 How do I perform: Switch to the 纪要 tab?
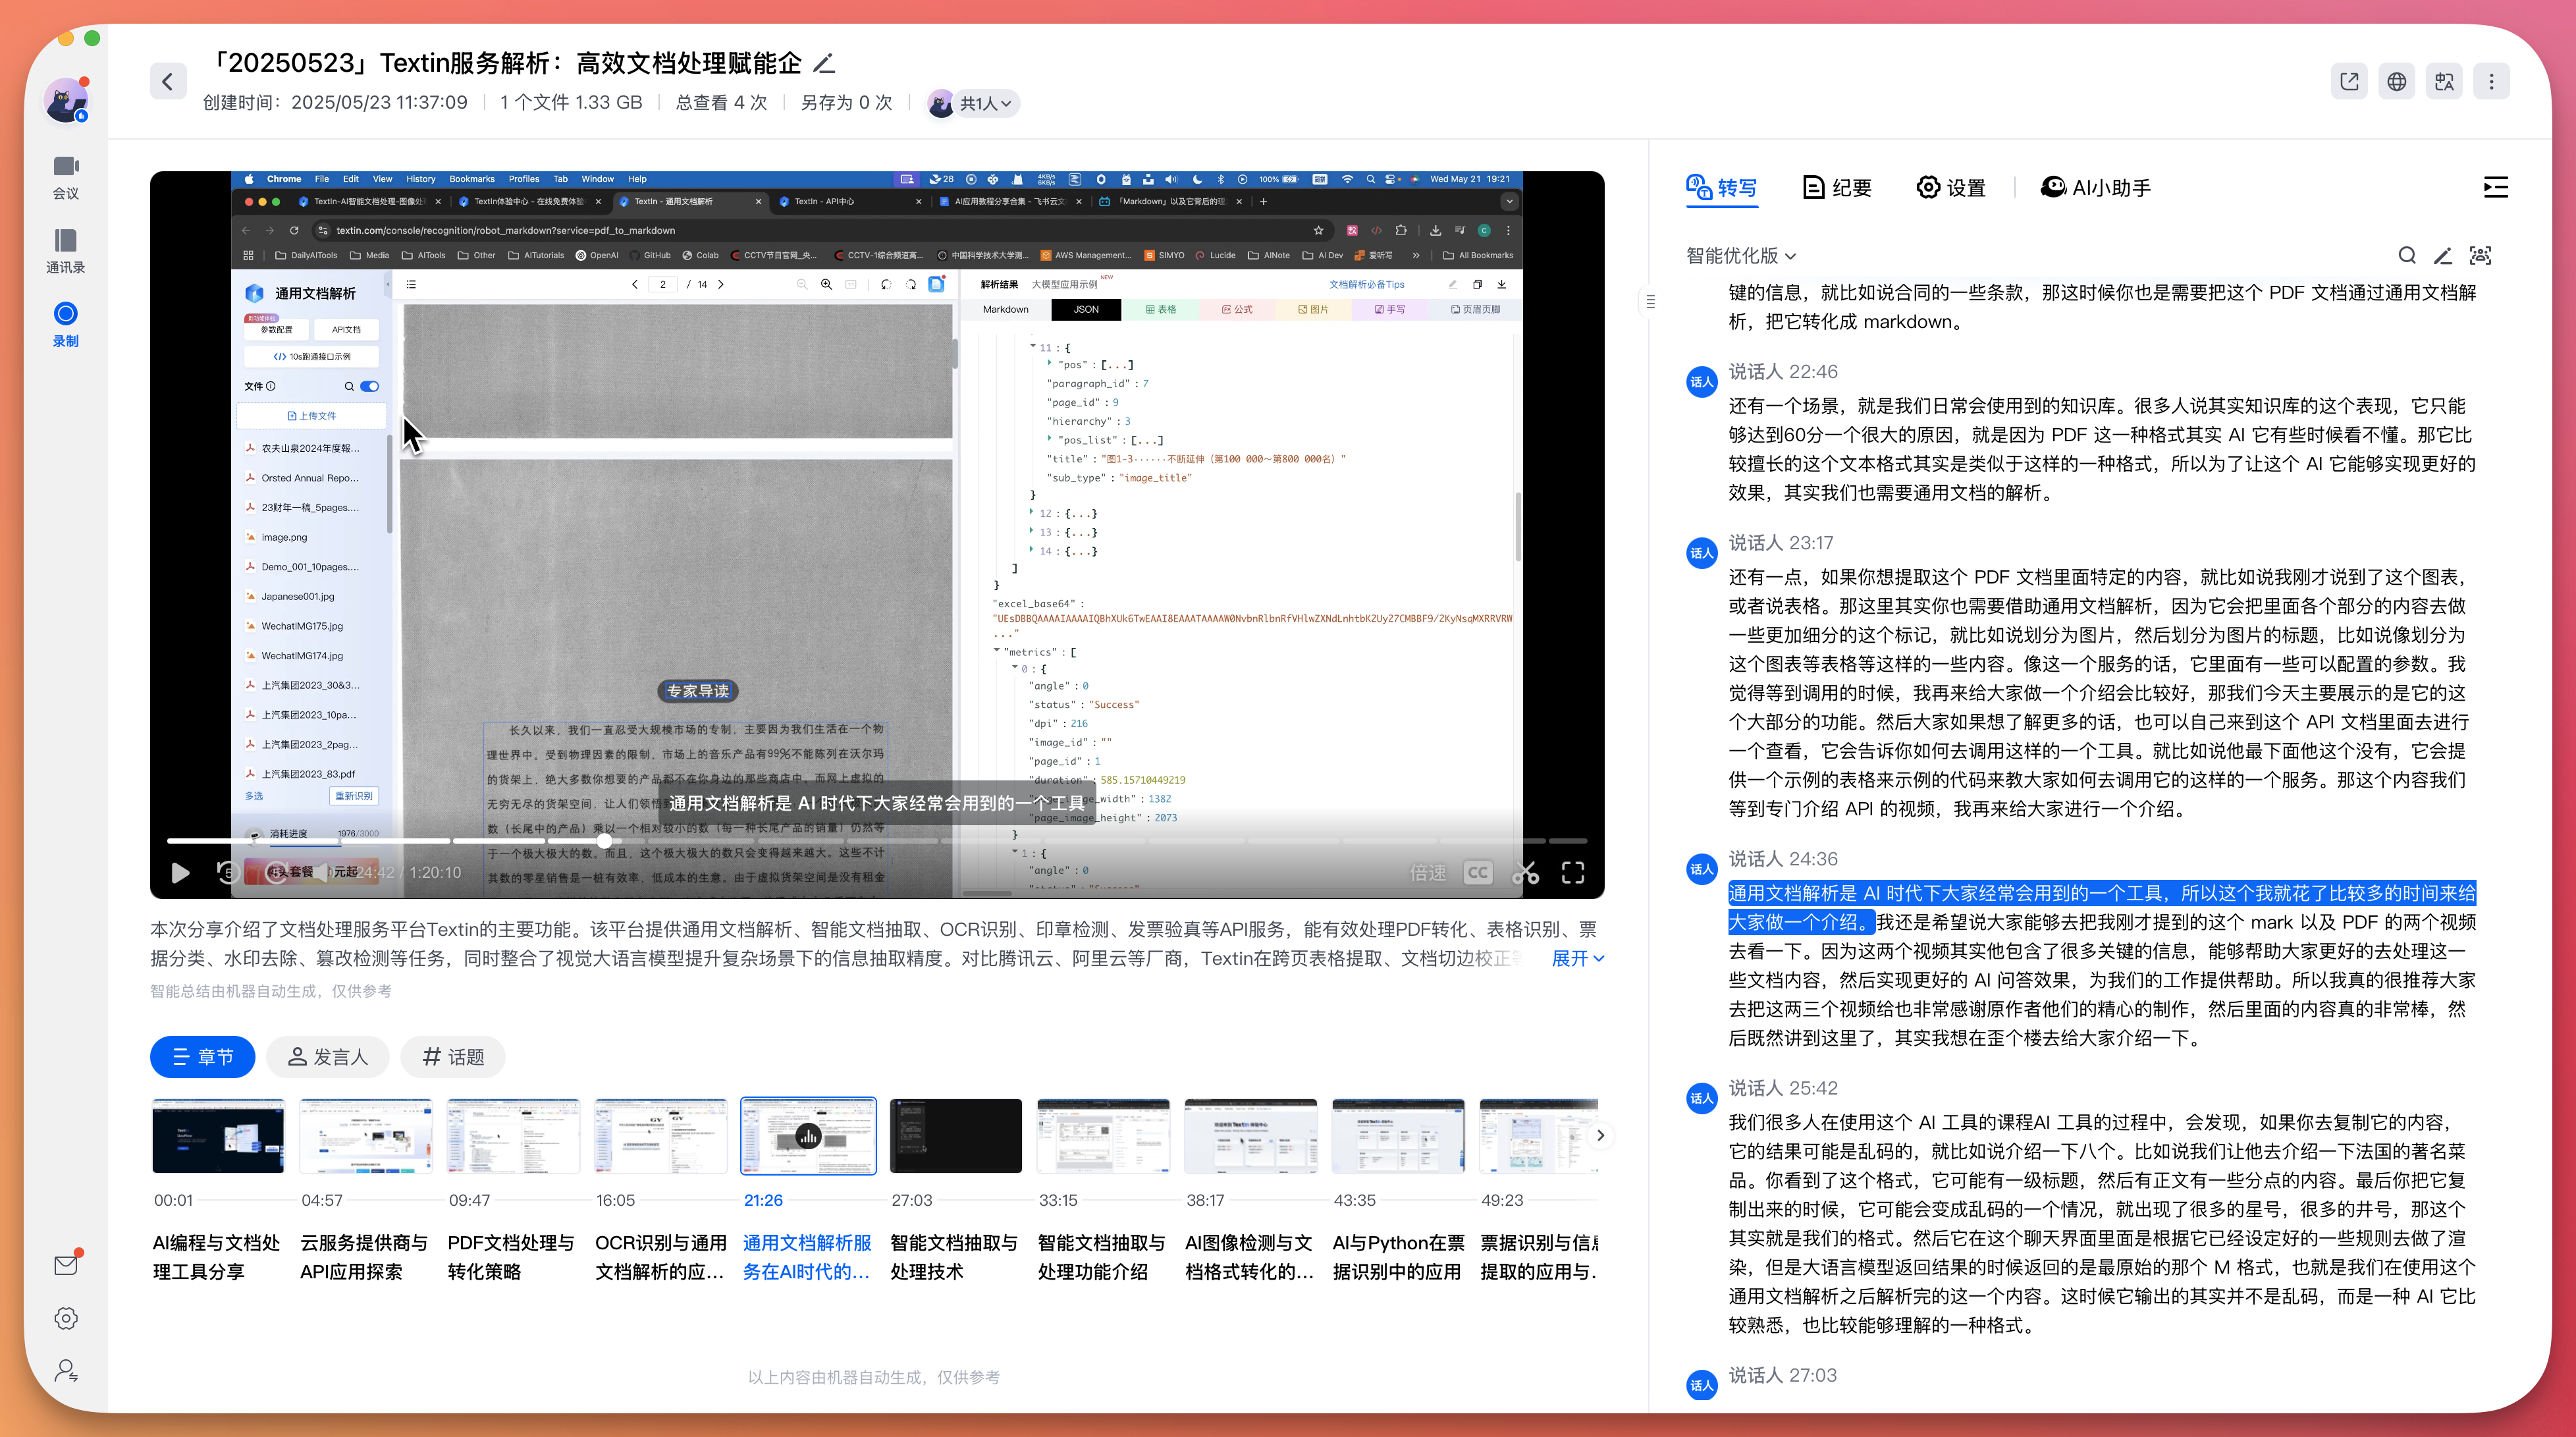pyautogui.click(x=1838, y=187)
